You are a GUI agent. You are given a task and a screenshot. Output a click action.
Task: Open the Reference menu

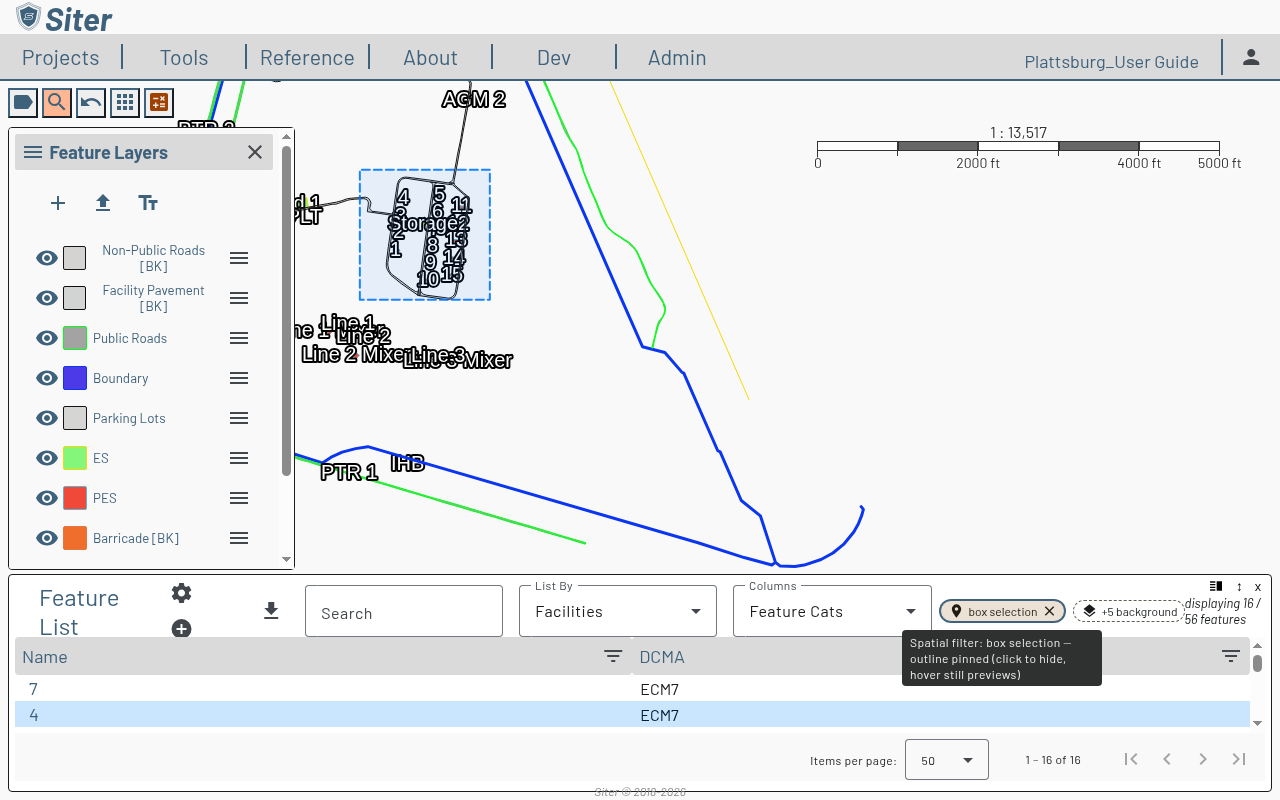307,57
